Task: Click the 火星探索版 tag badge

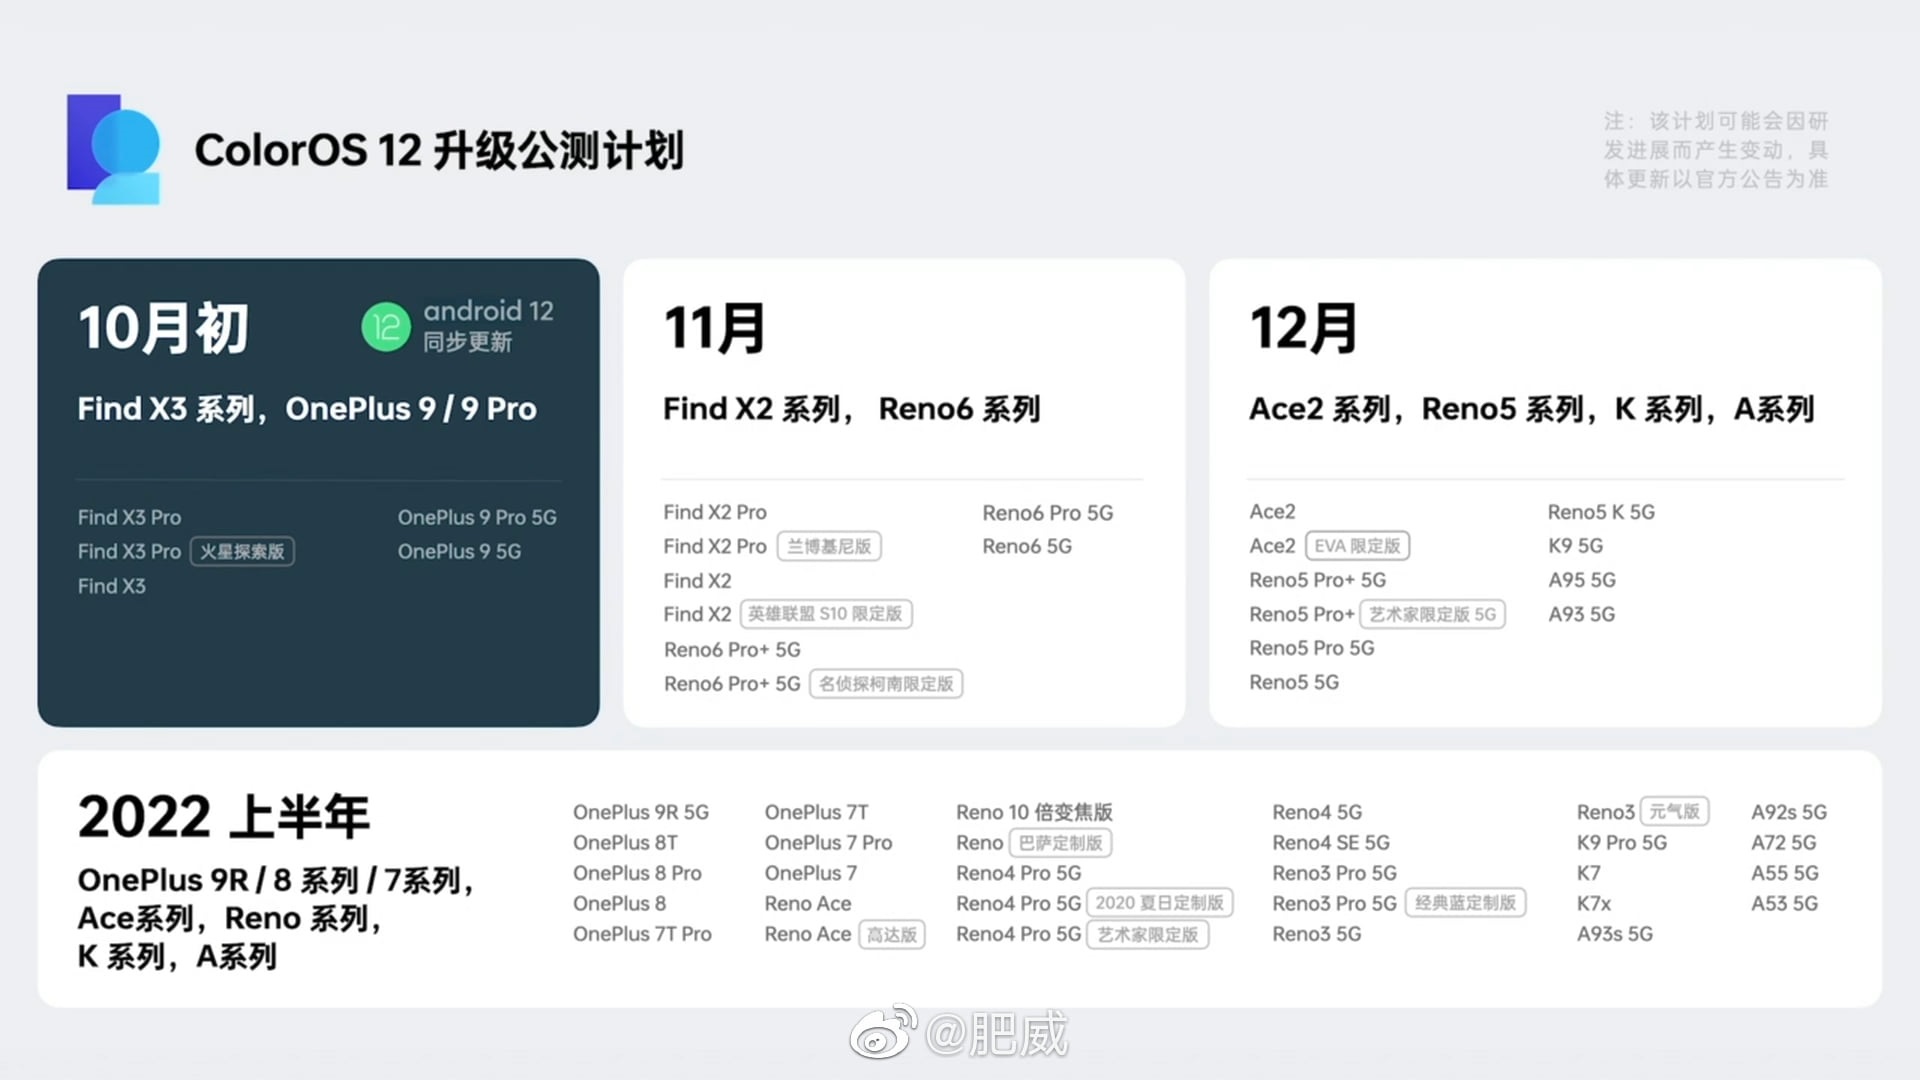Action: 242,552
